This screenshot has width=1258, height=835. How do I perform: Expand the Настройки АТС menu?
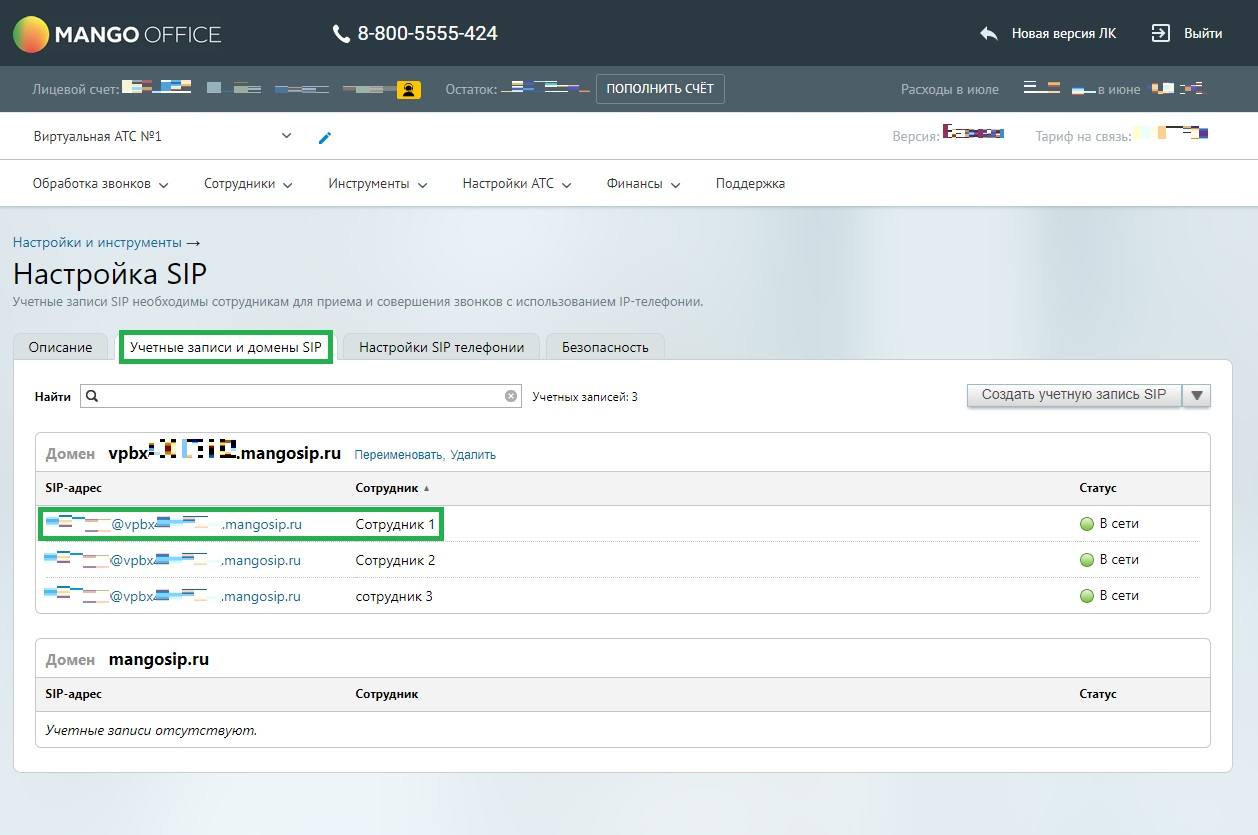pos(517,184)
